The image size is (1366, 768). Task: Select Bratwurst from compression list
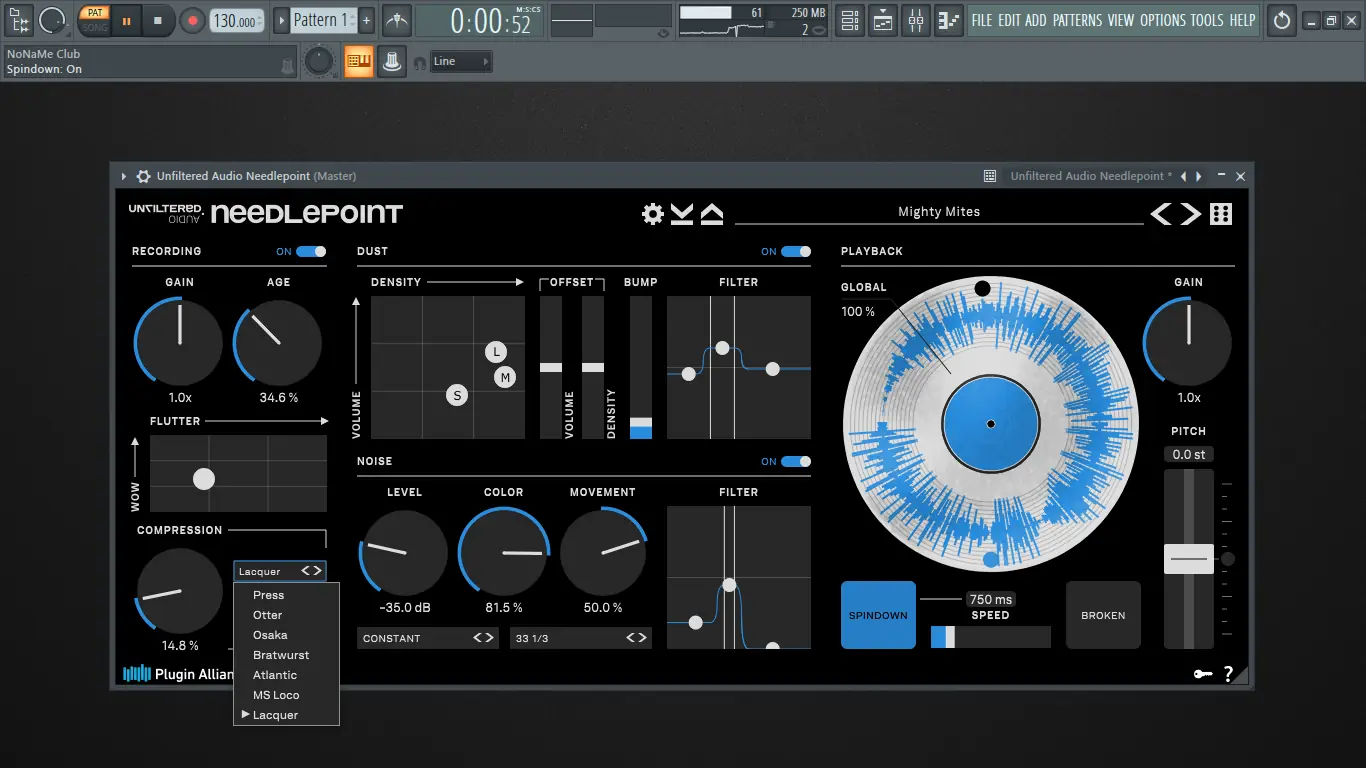281,655
